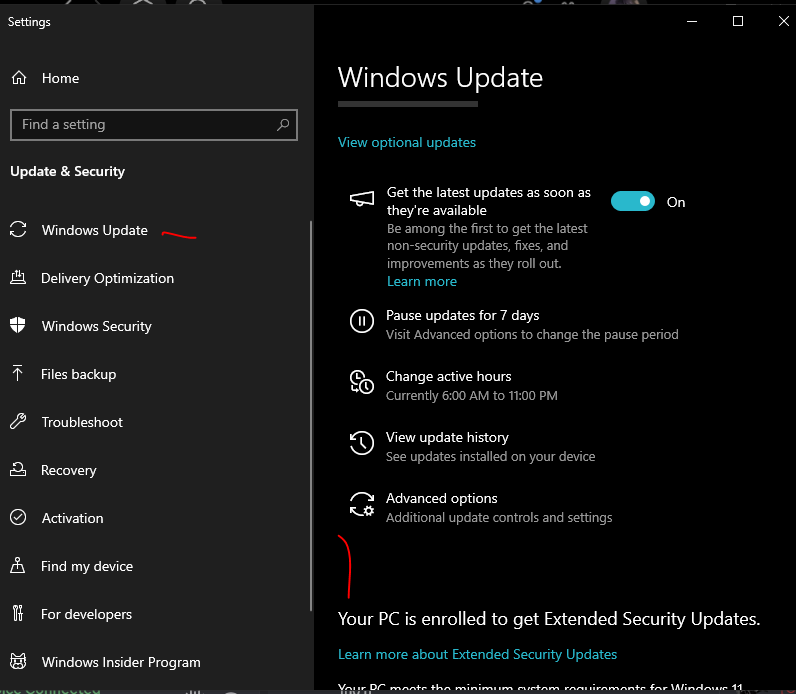Click the Update & Security heading
This screenshot has width=796, height=694.
pos(68,171)
